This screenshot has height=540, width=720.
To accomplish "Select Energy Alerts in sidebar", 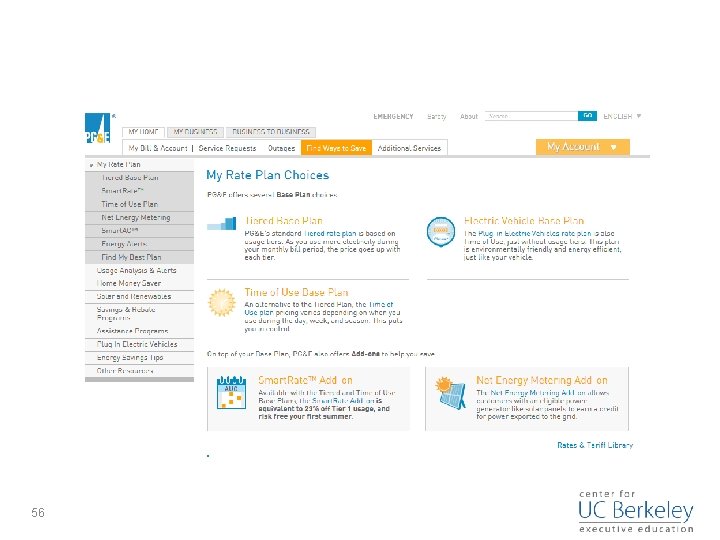I will pos(140,244).
